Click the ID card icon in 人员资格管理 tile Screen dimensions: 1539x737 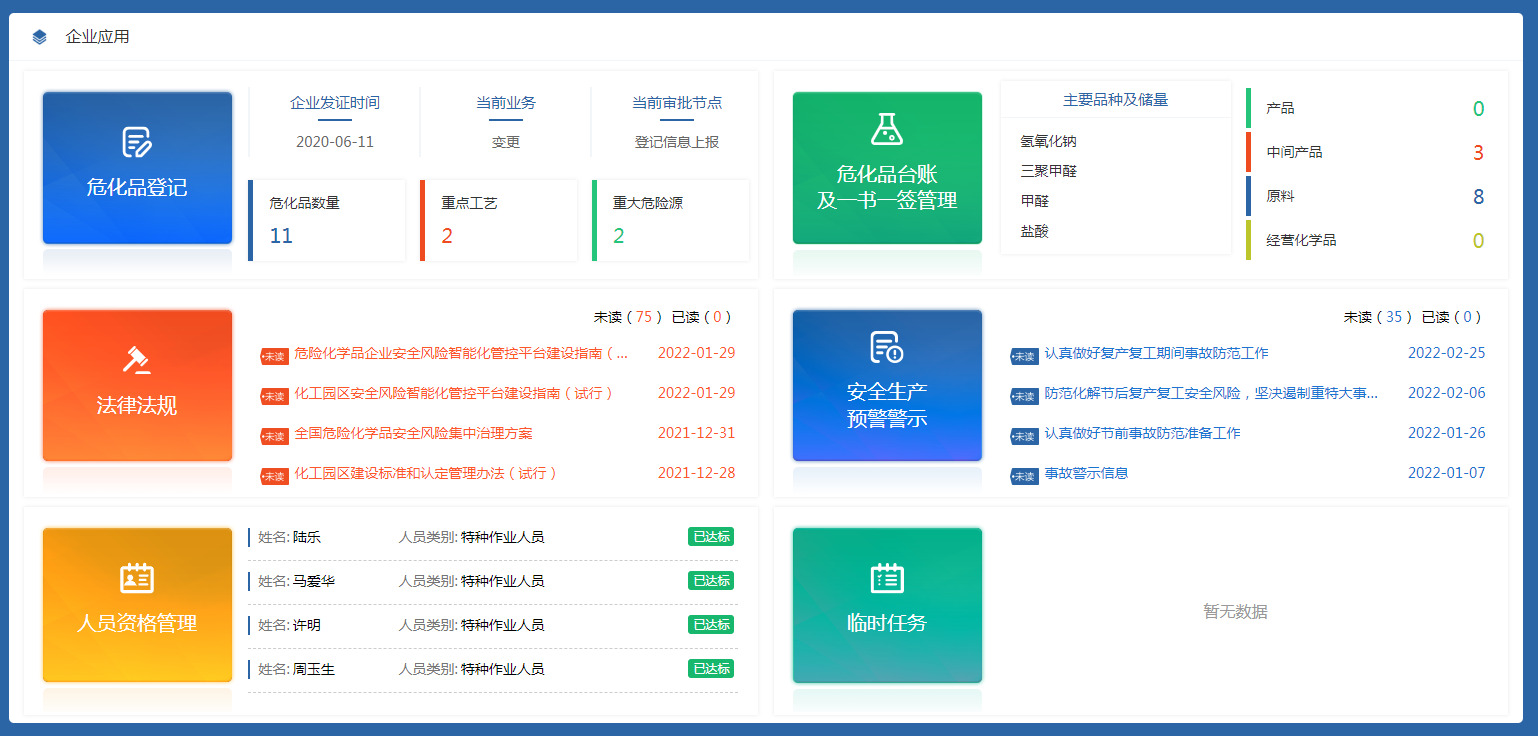pyautogui.click(x=137, y=578)
